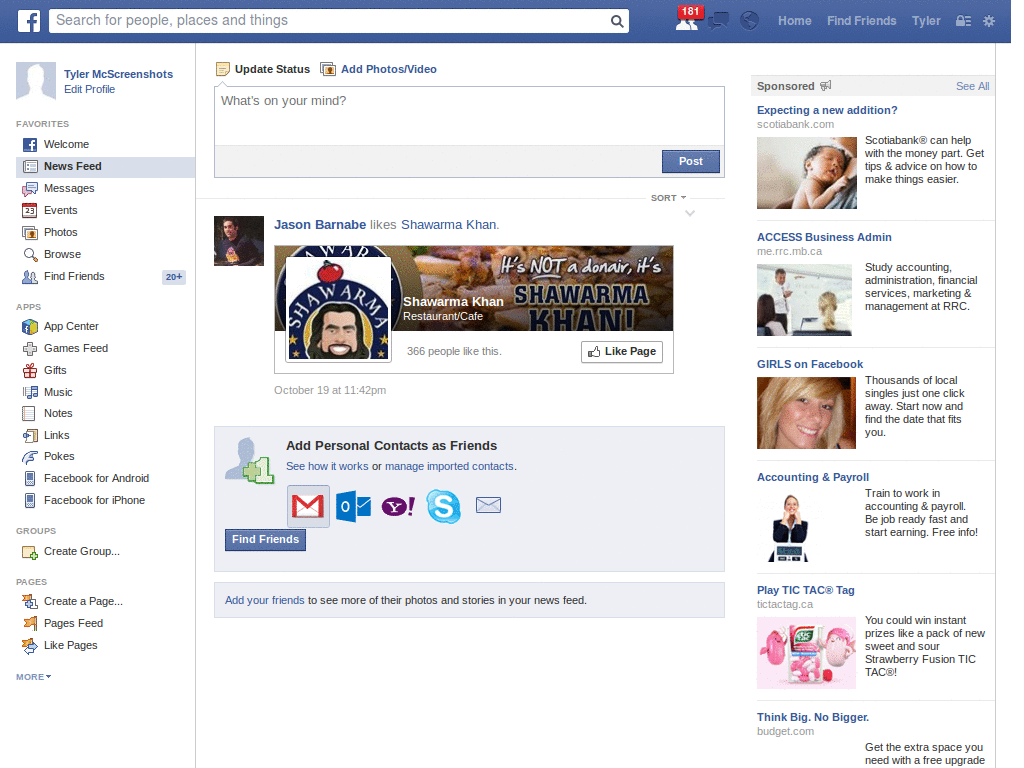Open the Edit Profile link
The width and height of the screenshot is (1024, 768).
89,89
